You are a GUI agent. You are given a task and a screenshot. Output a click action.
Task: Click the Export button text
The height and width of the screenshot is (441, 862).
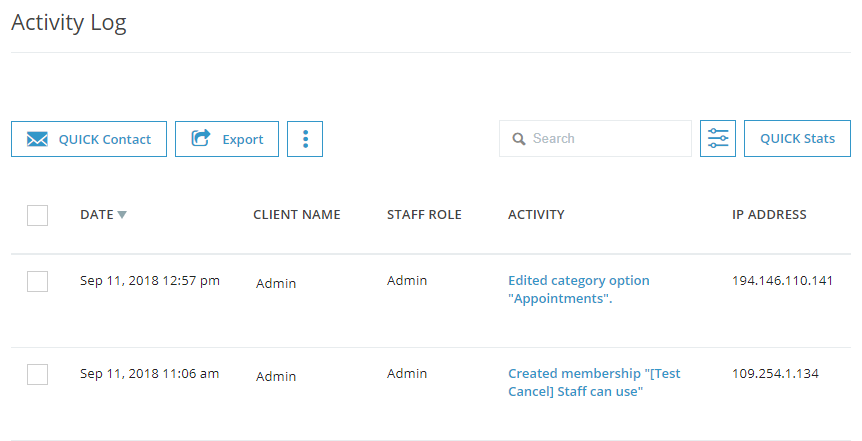pos(242,140)
